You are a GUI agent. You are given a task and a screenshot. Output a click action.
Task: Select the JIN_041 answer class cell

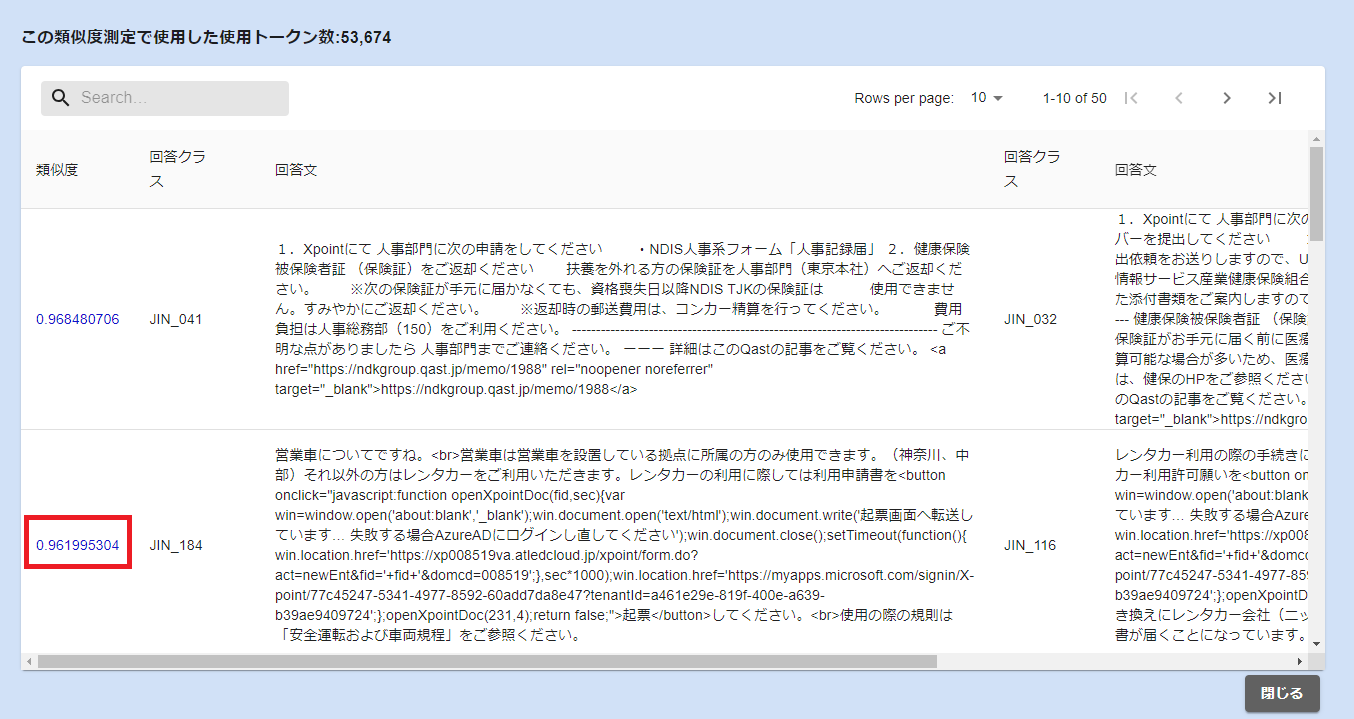click(x=176, y=320)
